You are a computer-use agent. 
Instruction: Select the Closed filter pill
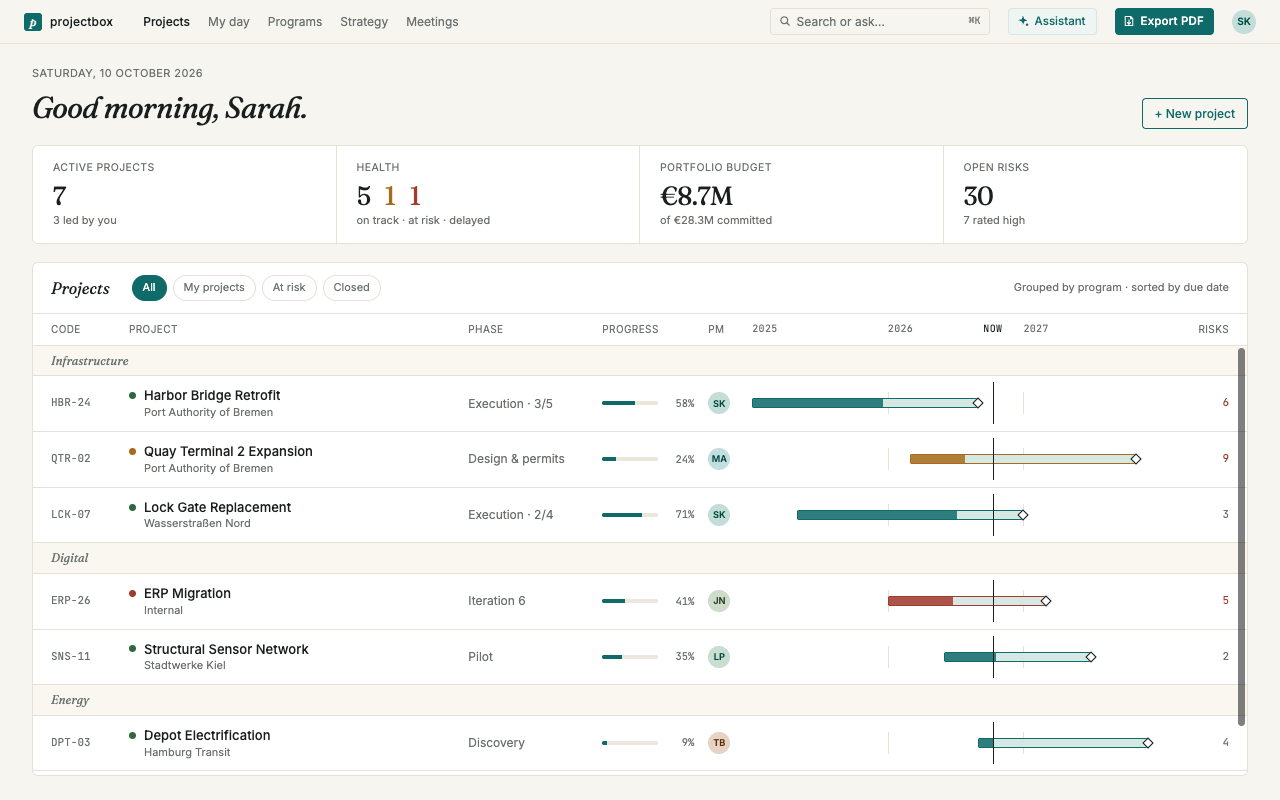click(351, 288)
